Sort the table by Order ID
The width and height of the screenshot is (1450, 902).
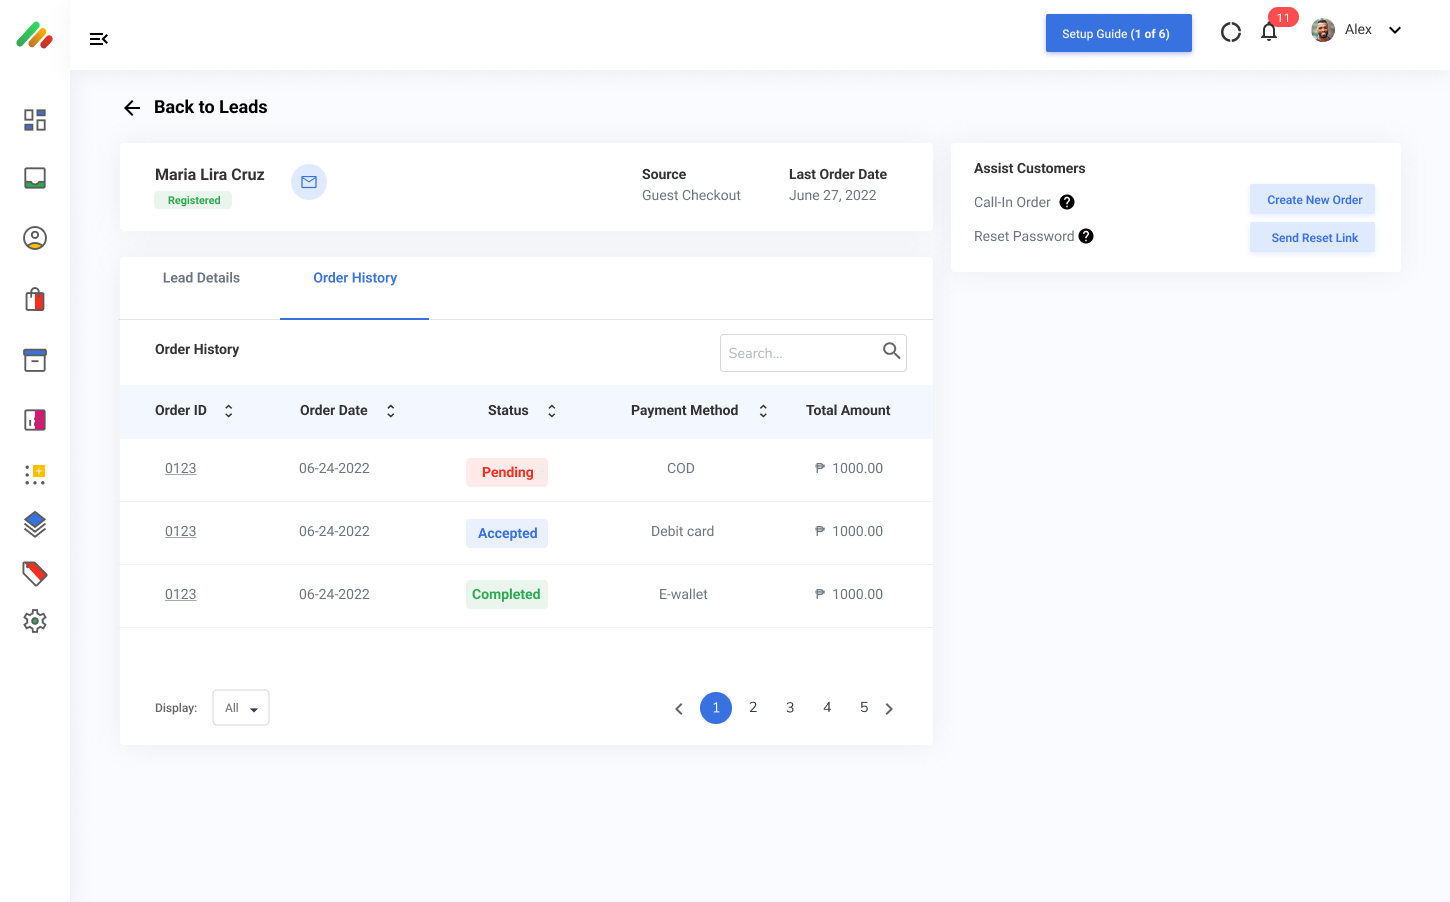229,411
